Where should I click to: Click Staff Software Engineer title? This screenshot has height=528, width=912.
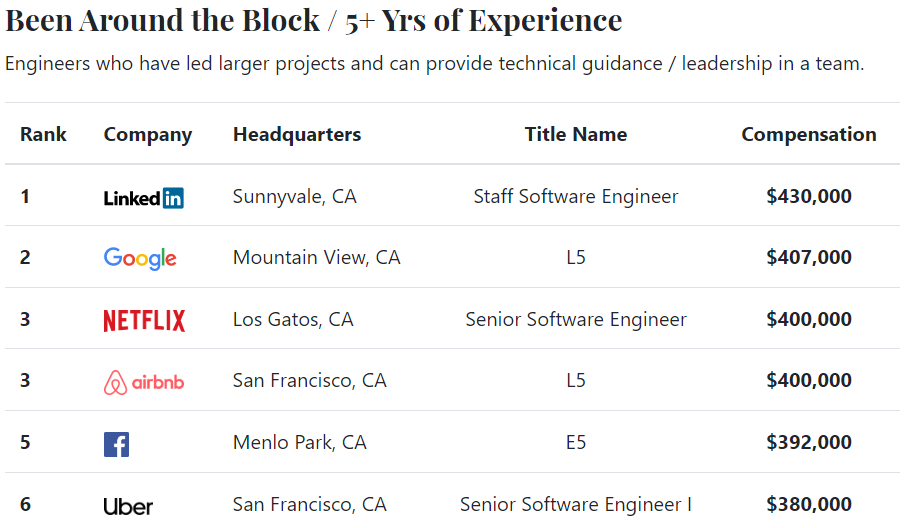point(576,197)
